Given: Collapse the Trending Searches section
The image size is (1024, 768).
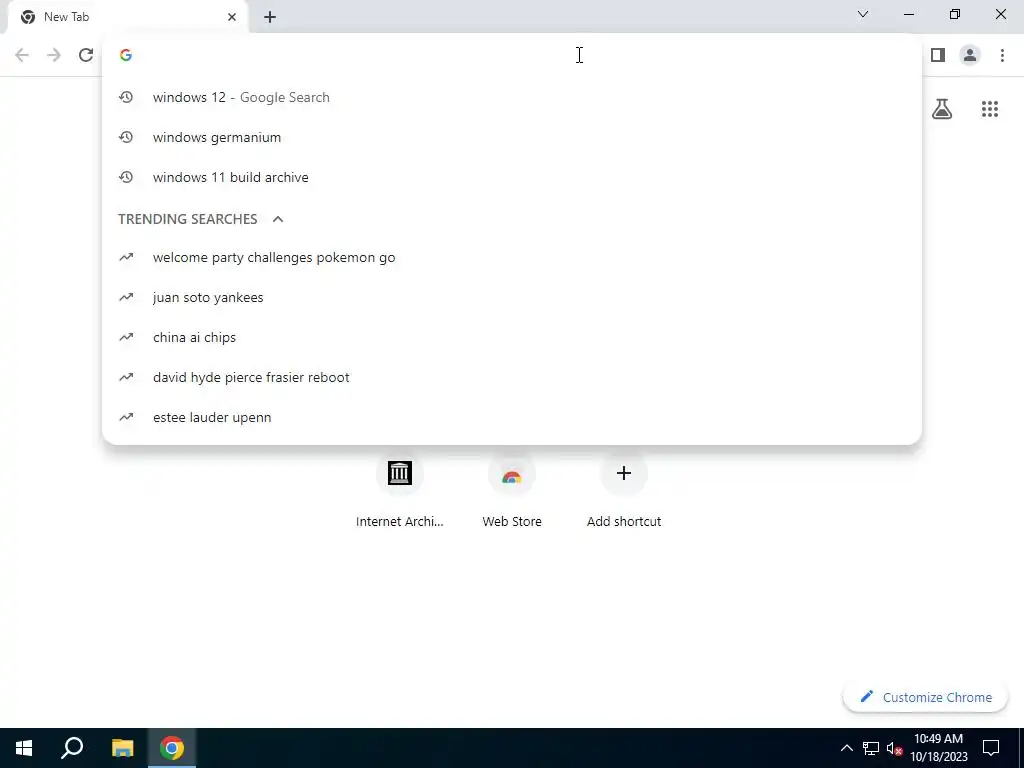Looking at the screenshot, I should coord(278,219).
